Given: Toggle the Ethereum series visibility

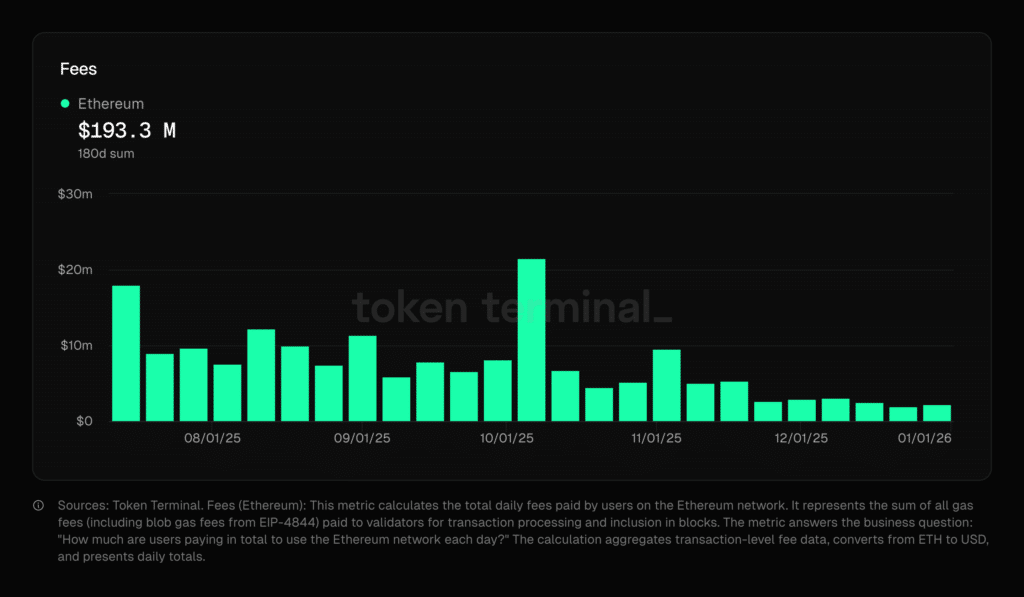Looking at the screenshot, I should pyautogui.click(x=100, y=103).
